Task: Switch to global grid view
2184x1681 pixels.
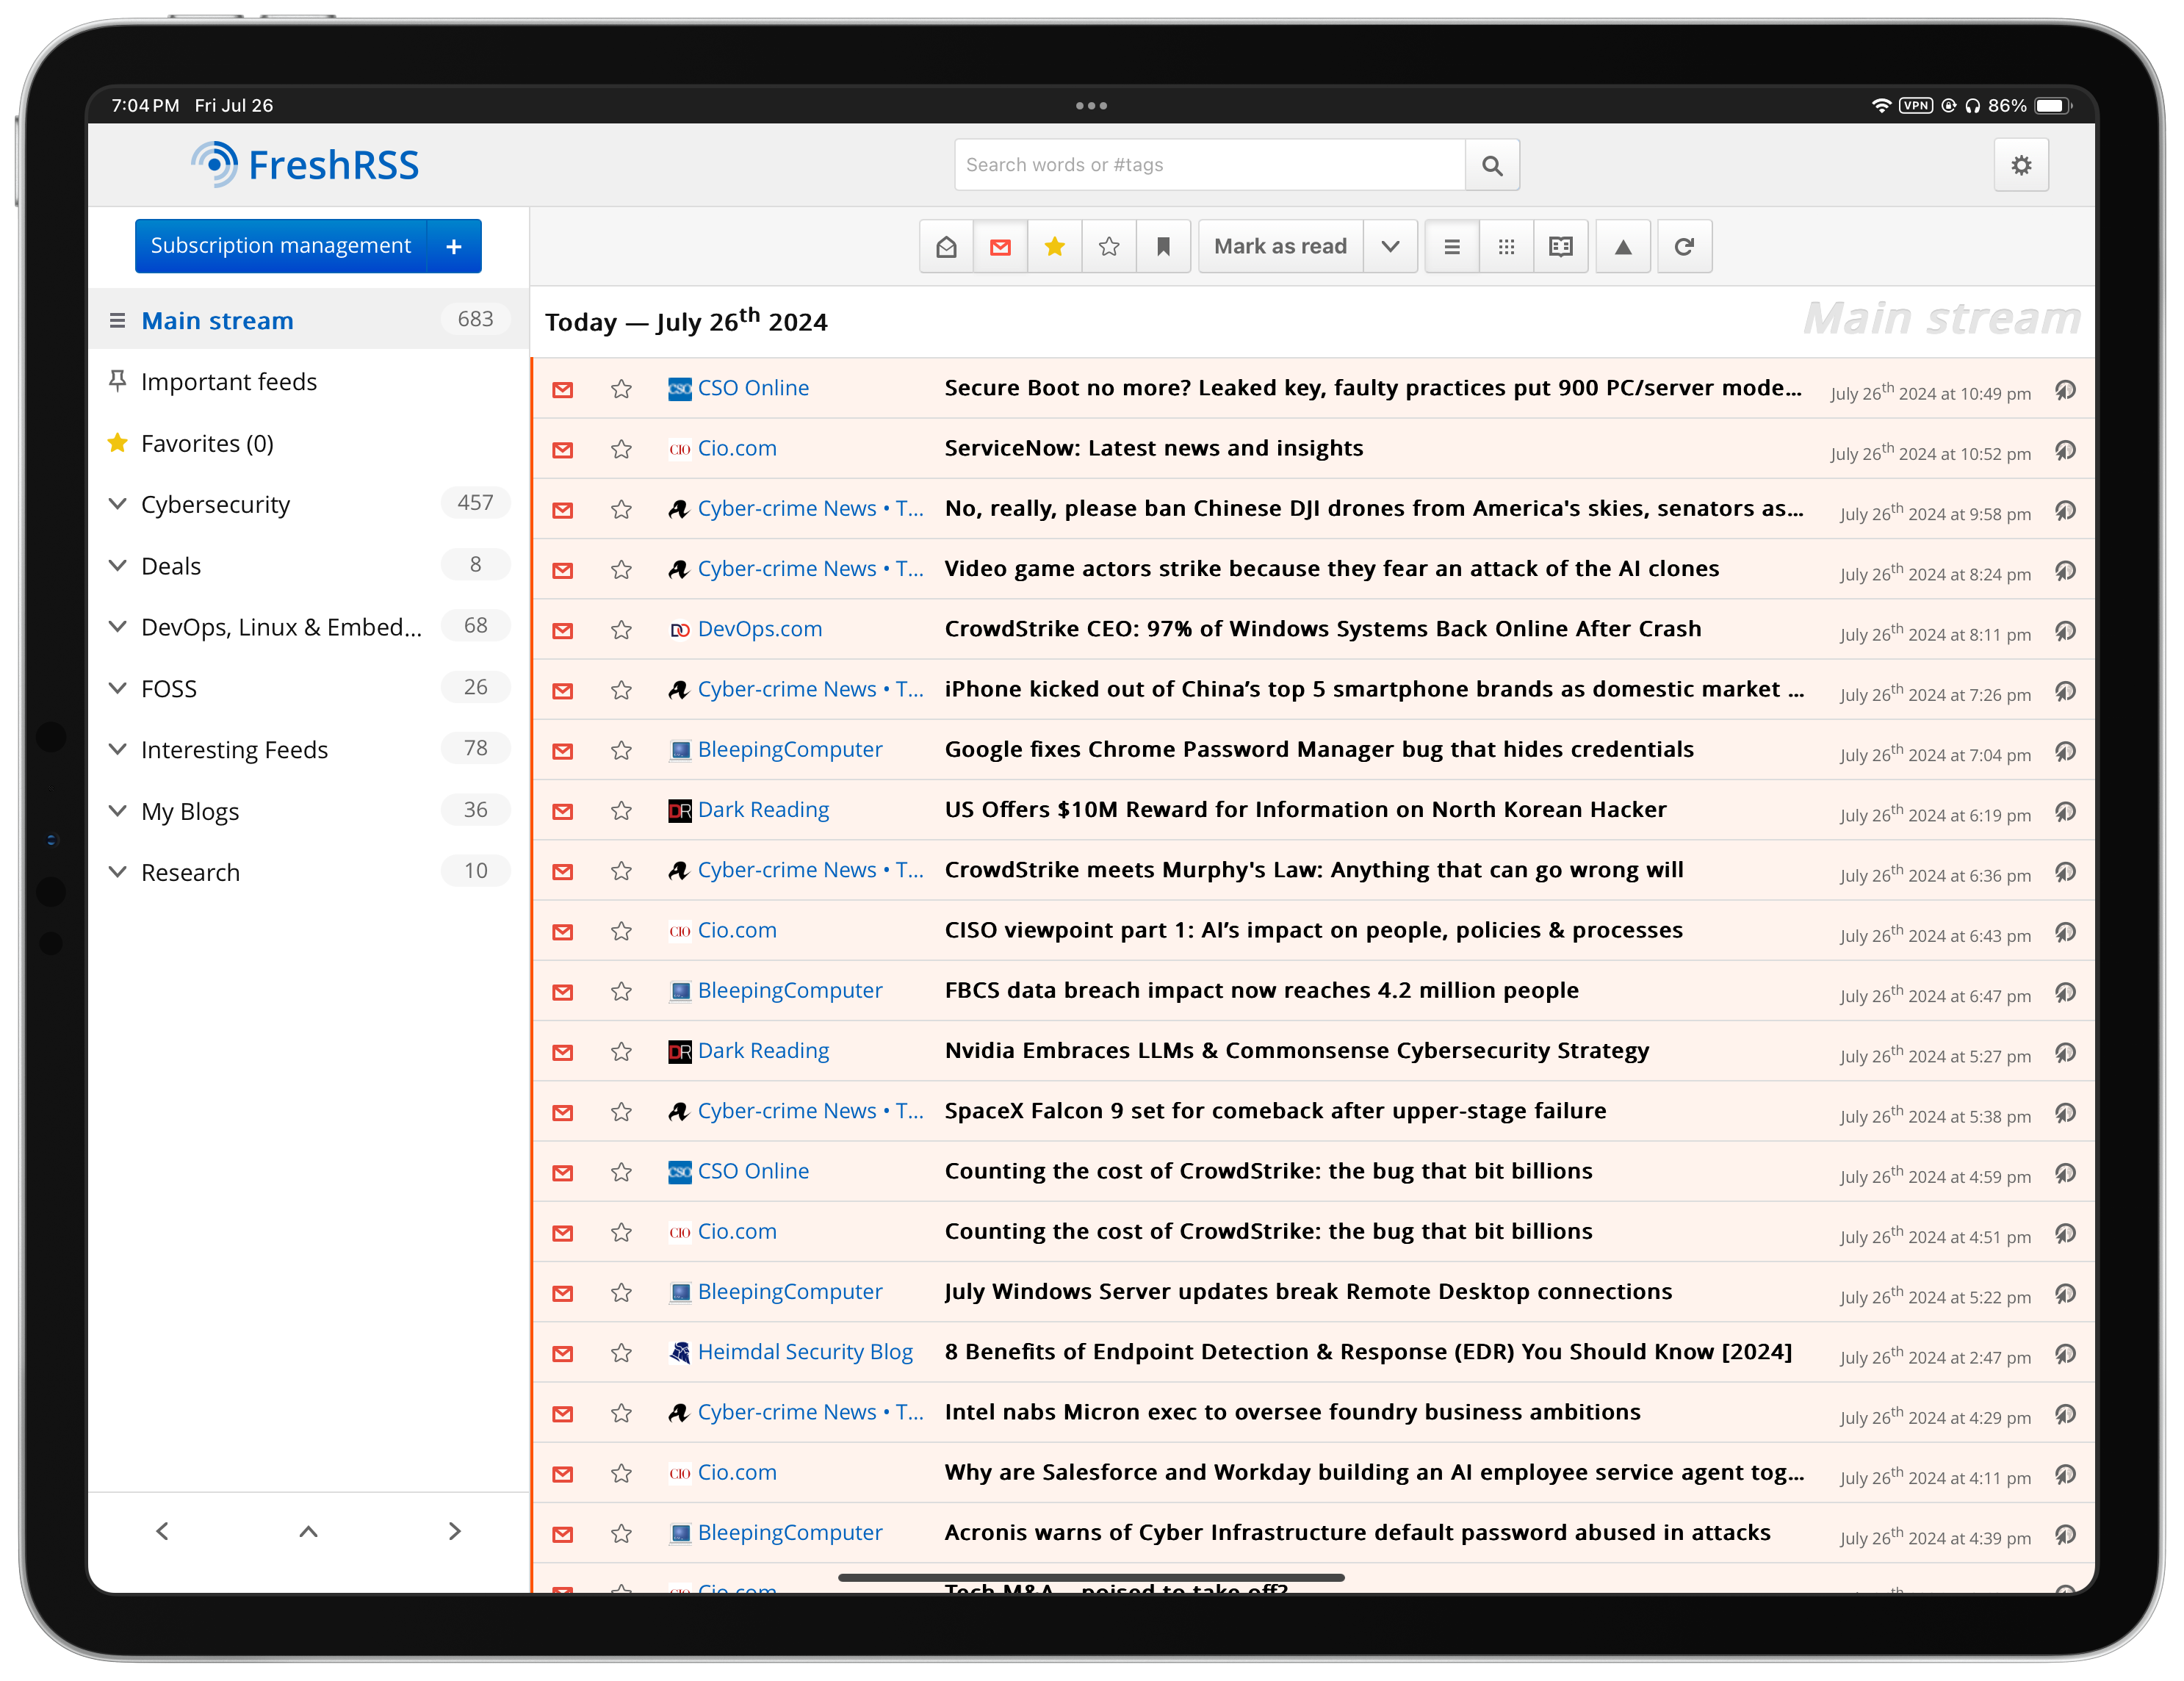Action: pos(1506,246)
